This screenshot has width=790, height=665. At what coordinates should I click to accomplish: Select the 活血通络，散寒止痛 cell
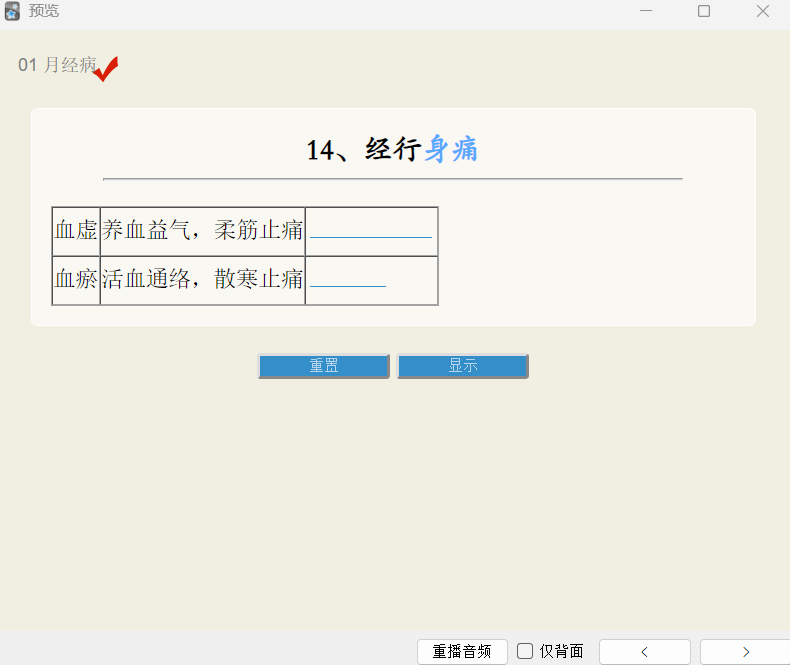coord(203,280)
